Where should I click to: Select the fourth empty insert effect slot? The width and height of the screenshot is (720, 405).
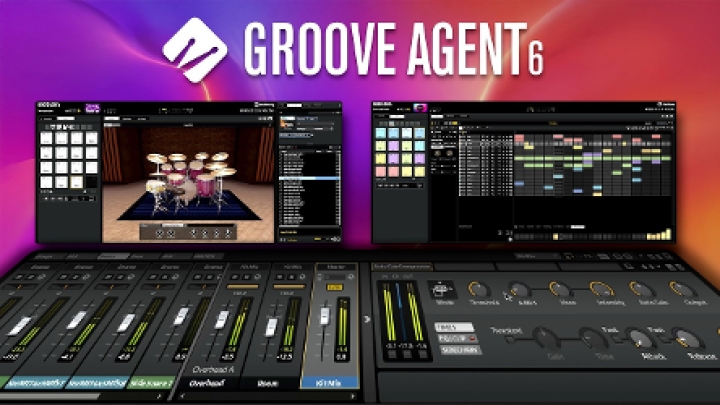coord(589,266)
